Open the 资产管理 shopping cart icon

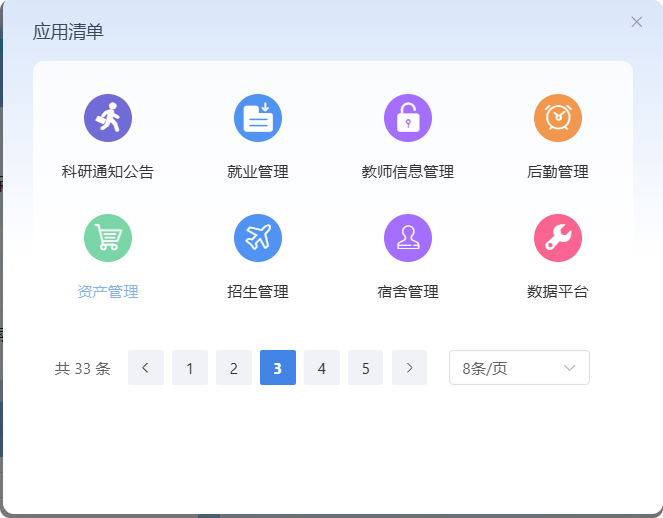[108, 238]
